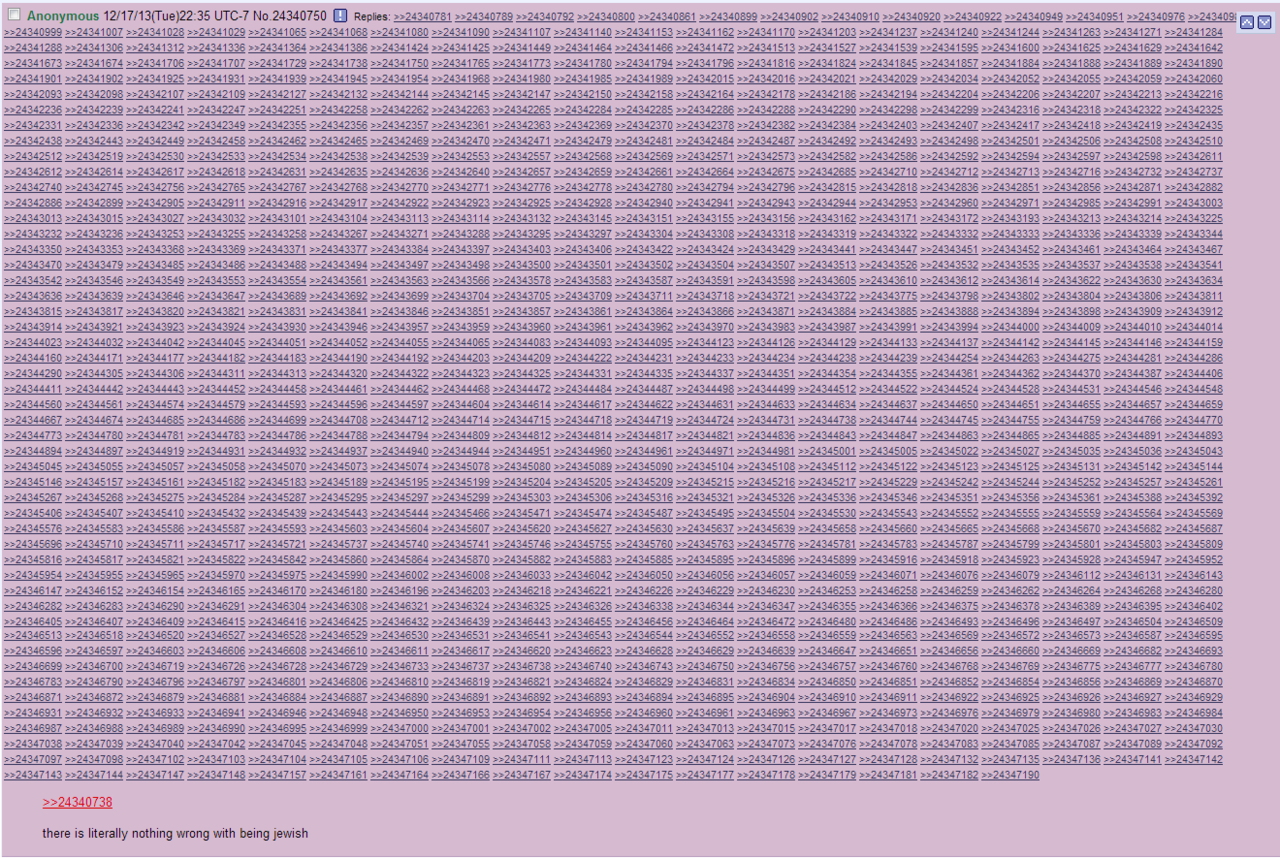
Task: Open reply link >>24347179
Action: 827,776
